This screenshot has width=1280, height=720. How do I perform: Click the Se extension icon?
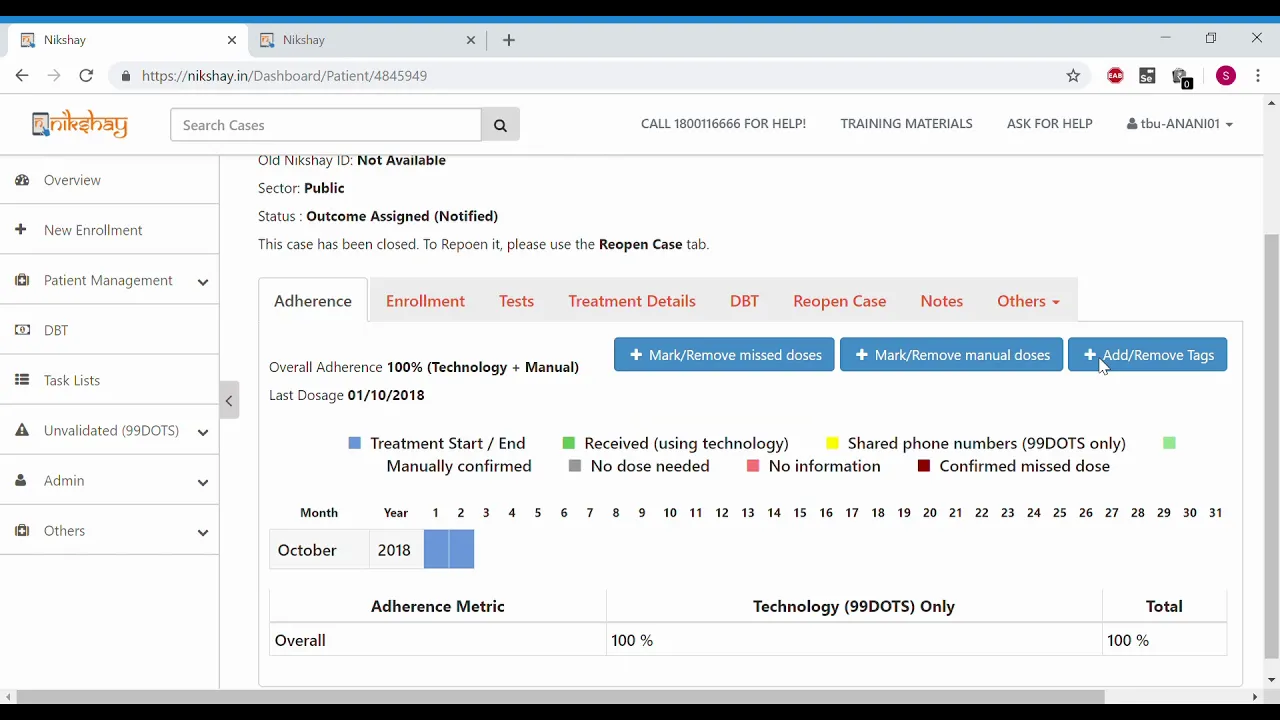(x=1147, y=76)
